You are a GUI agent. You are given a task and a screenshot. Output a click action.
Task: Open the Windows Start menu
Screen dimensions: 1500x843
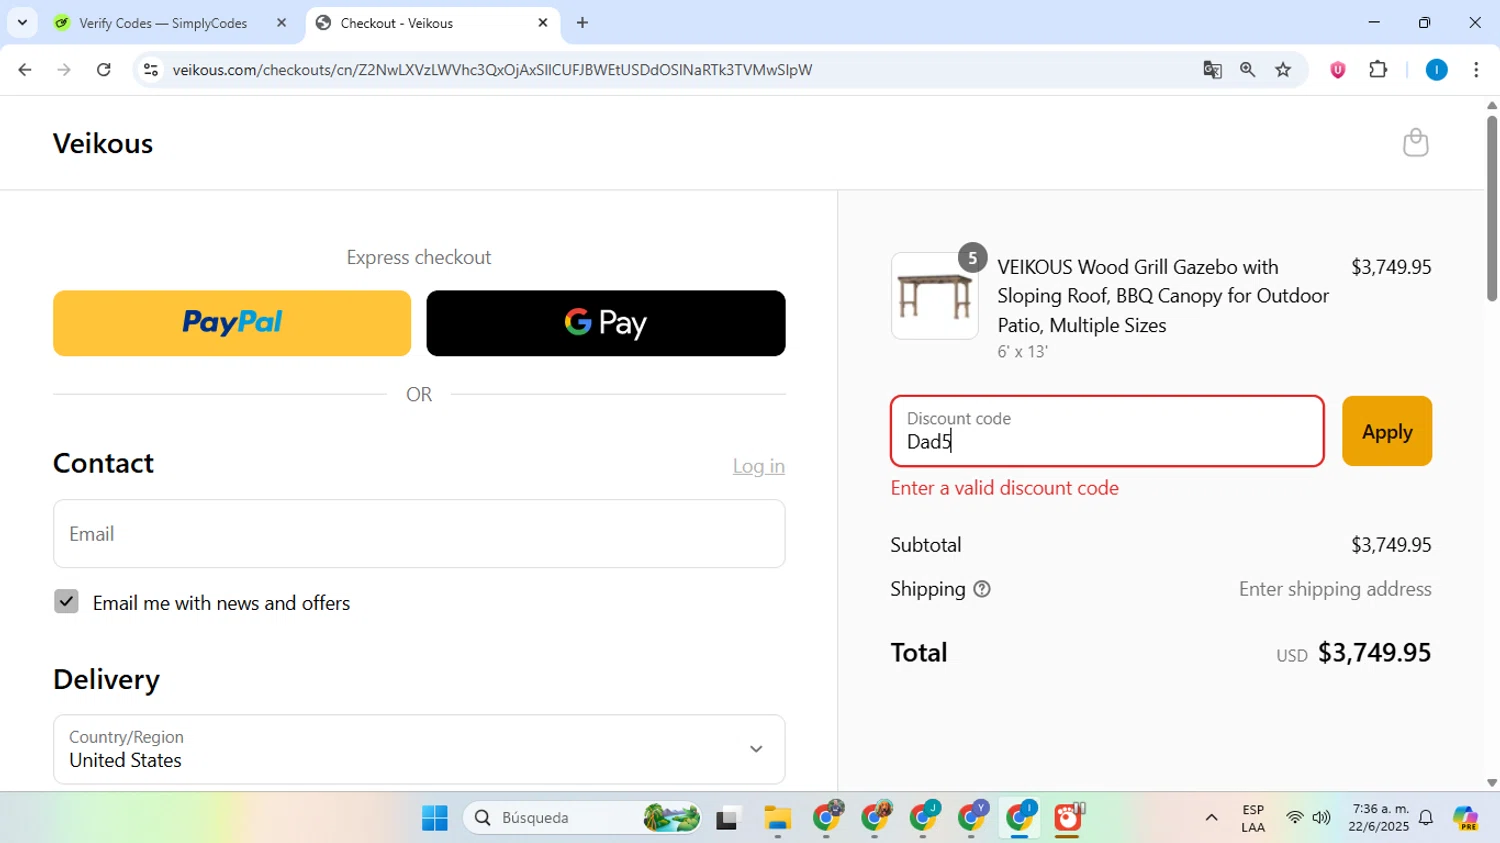[435, 818]
